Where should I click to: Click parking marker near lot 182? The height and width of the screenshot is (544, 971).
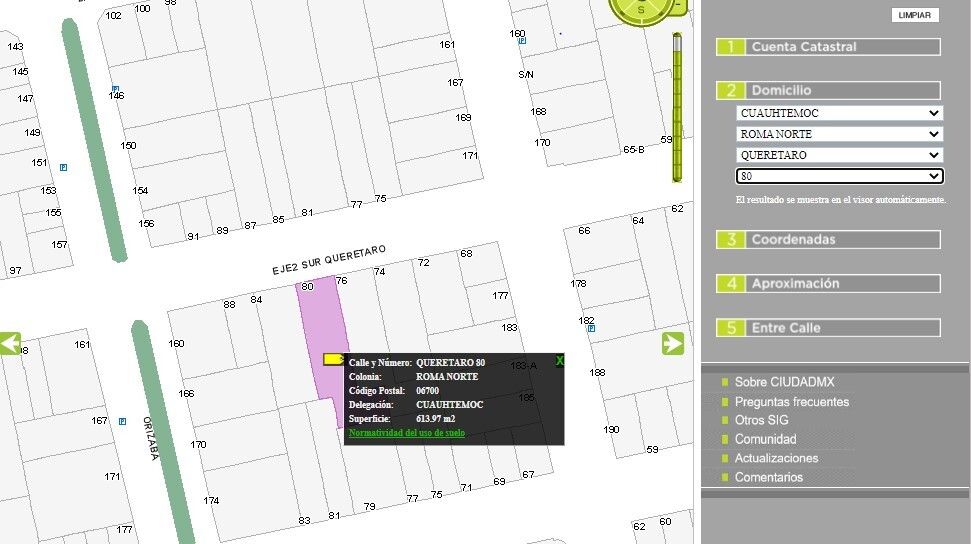(591, 328)
